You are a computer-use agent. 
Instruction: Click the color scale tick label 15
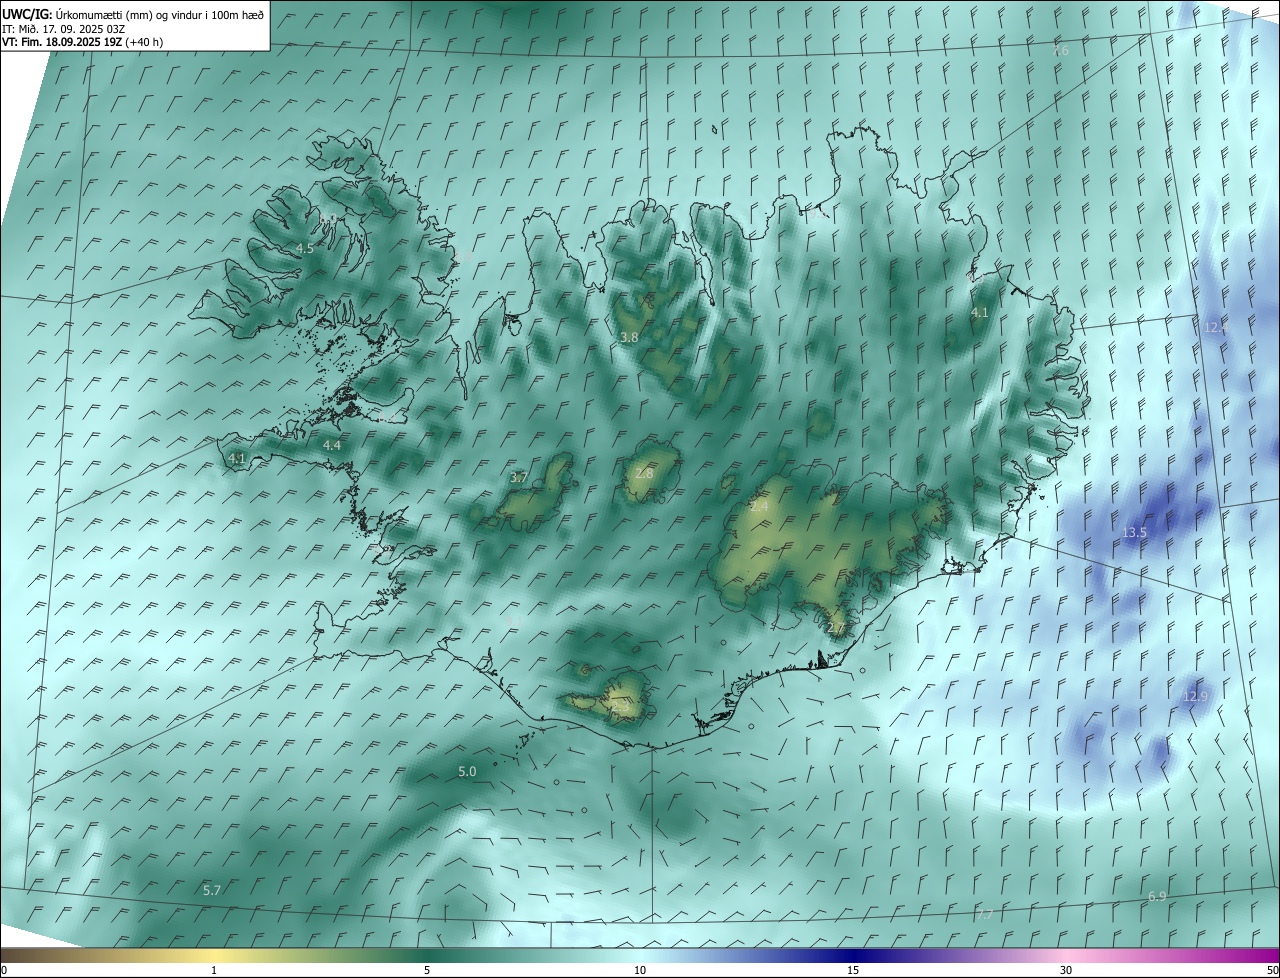point(853,970)
